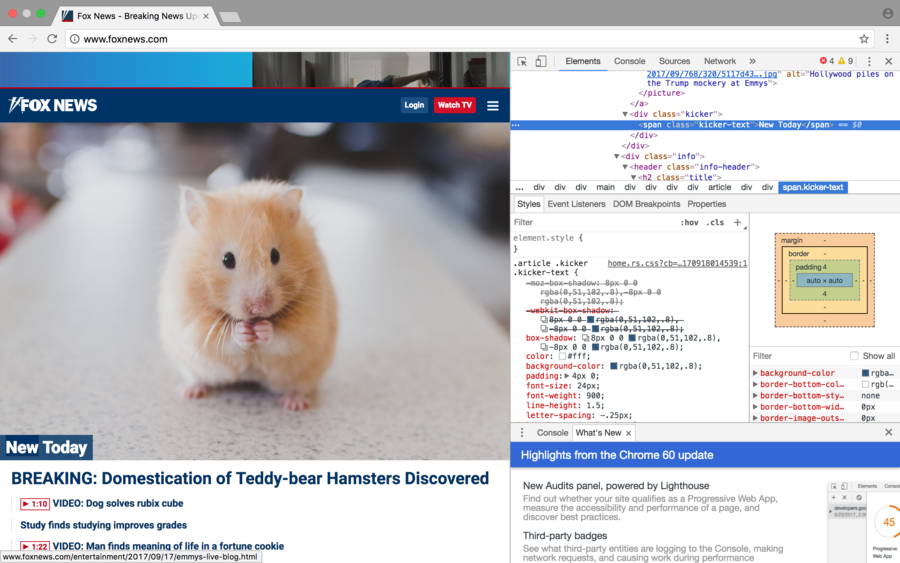Open Study finds studying improves grades link

click(103, 525)
